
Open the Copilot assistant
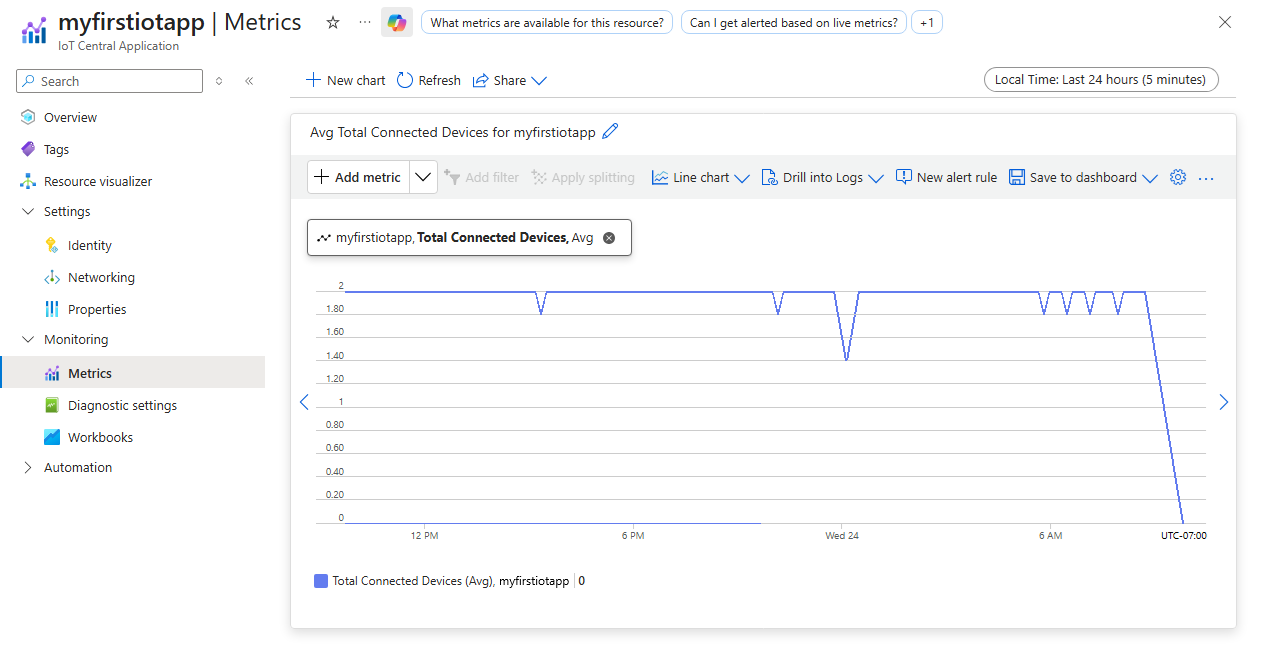(x=397, y=21)
